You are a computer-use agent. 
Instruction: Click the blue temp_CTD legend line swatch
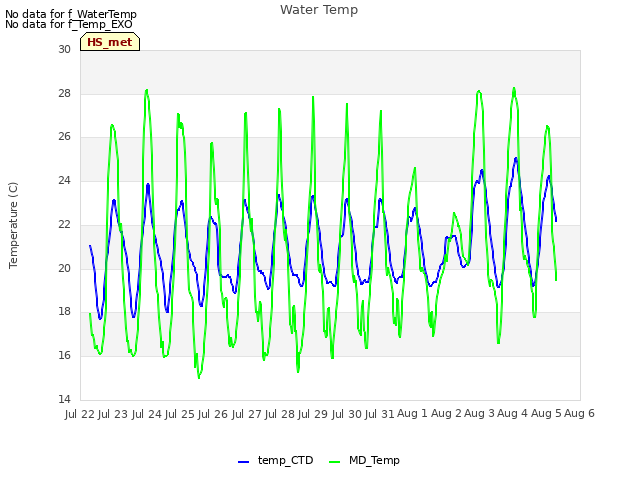(243, 462)
